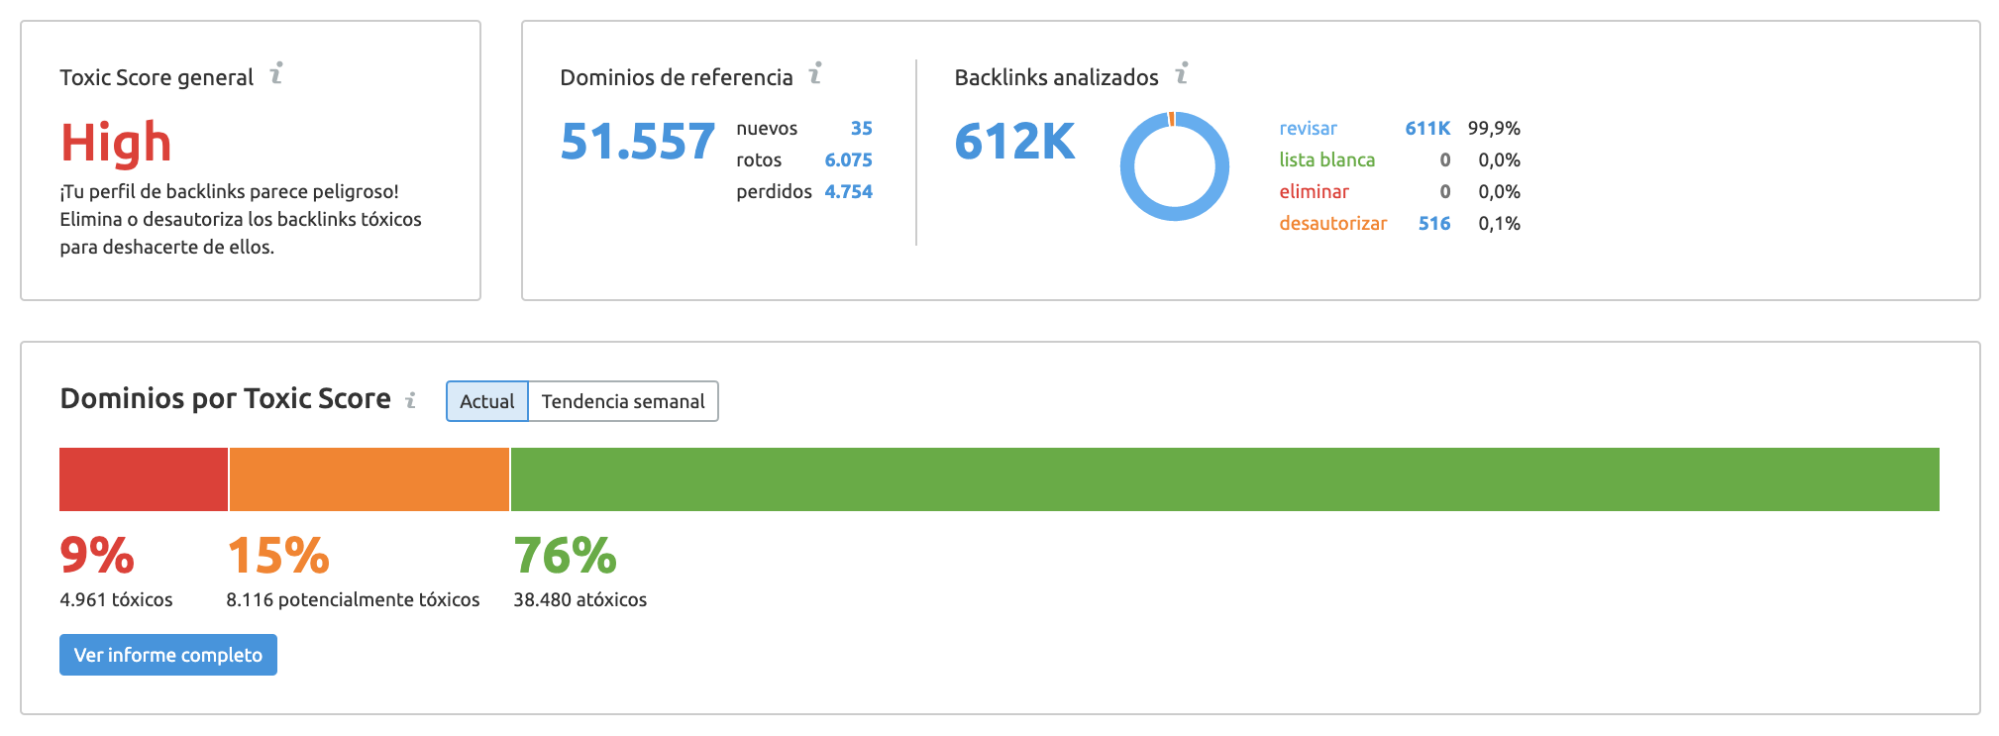Click revisar count 611K
This screenshot has height=736, width=1999.
(1427, 128)
